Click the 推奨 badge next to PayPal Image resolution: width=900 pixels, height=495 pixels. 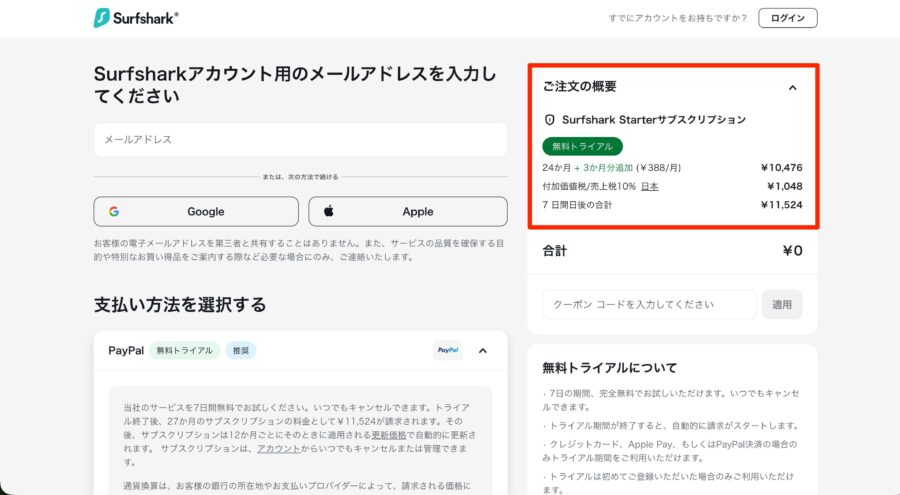[241, 350]
